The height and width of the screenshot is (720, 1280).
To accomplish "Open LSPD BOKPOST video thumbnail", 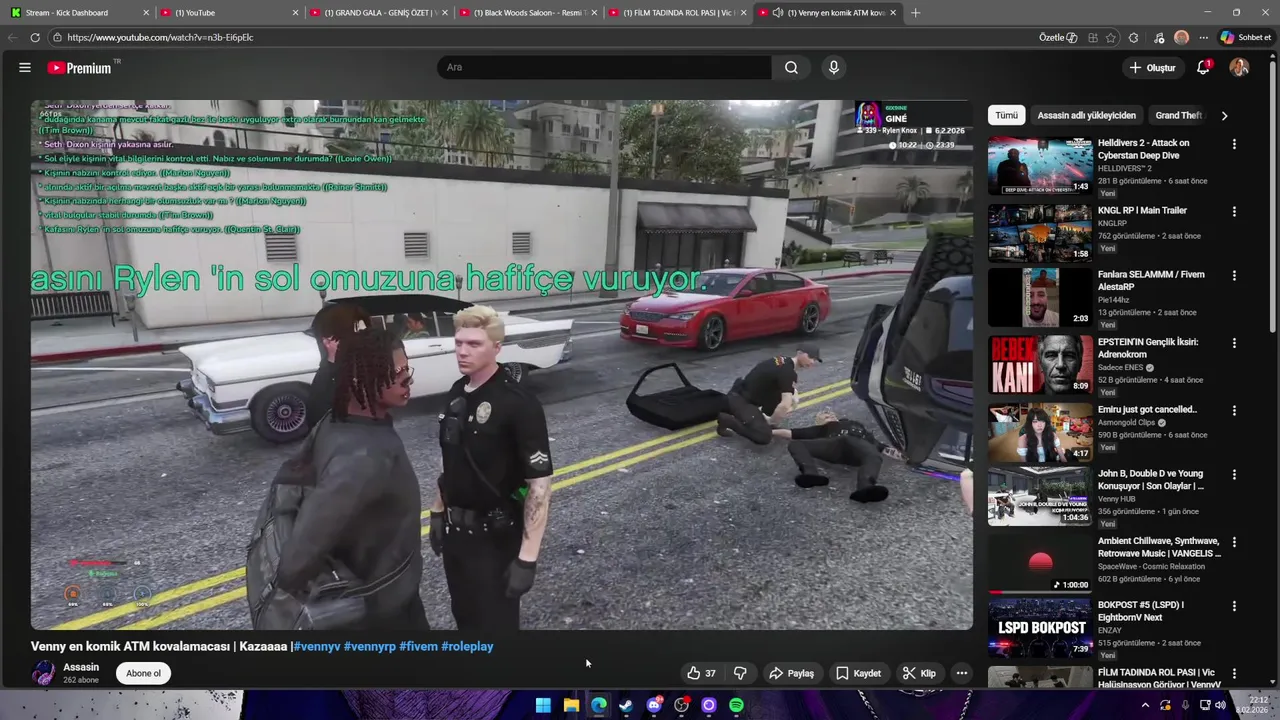I will [1040, 628].
